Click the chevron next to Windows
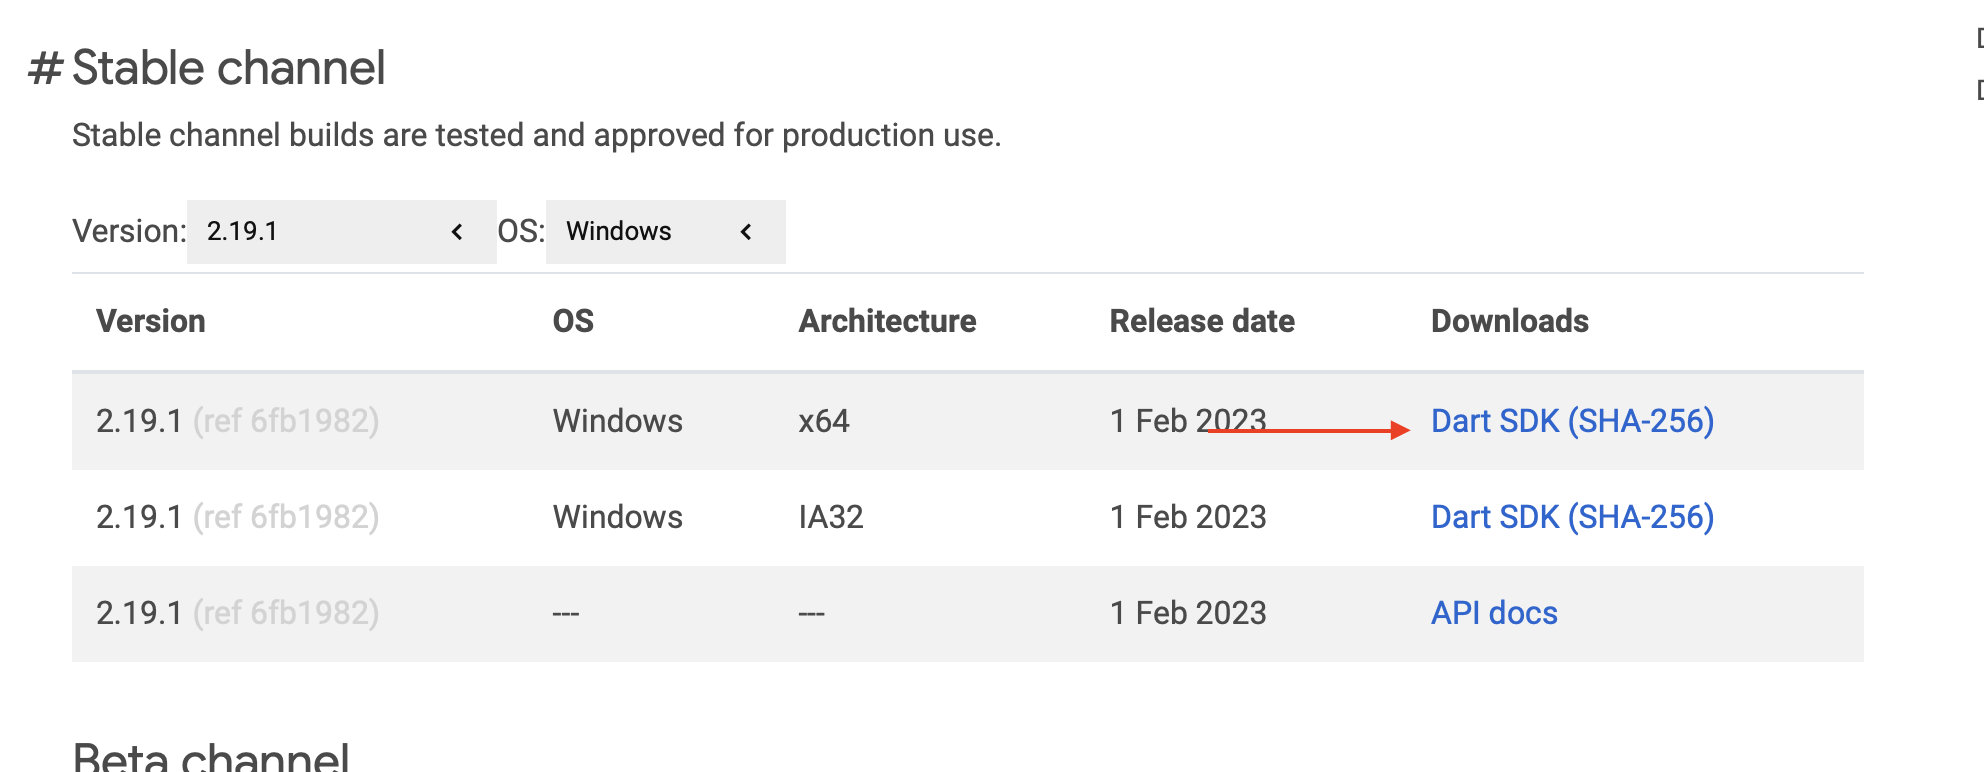Viewport: 1984px width, 772px height. pos(747,231)
